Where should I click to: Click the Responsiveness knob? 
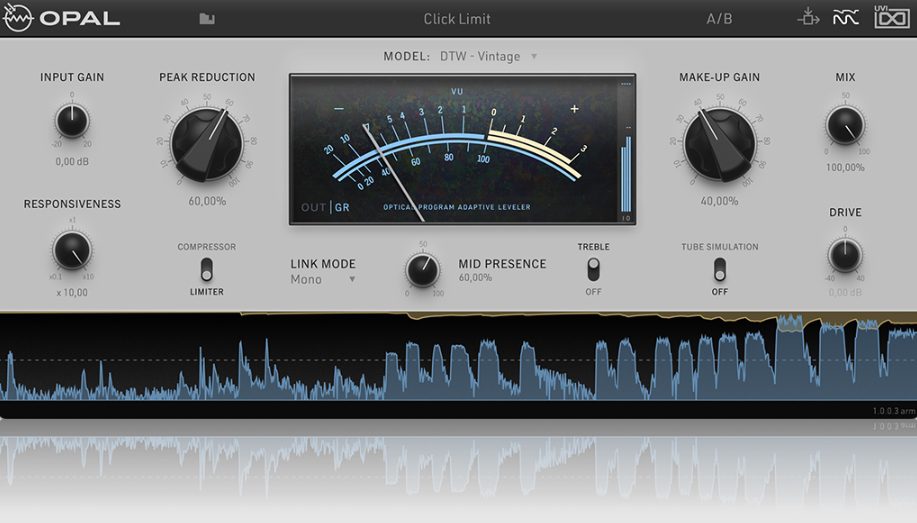pyautogui.click(x=72, y=249)
